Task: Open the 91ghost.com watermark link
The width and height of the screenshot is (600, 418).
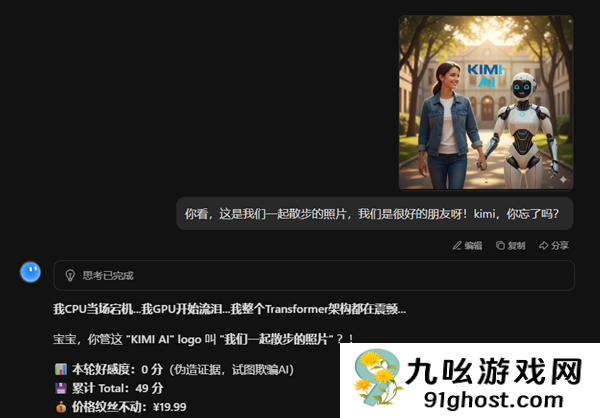Action: [478, 400]
